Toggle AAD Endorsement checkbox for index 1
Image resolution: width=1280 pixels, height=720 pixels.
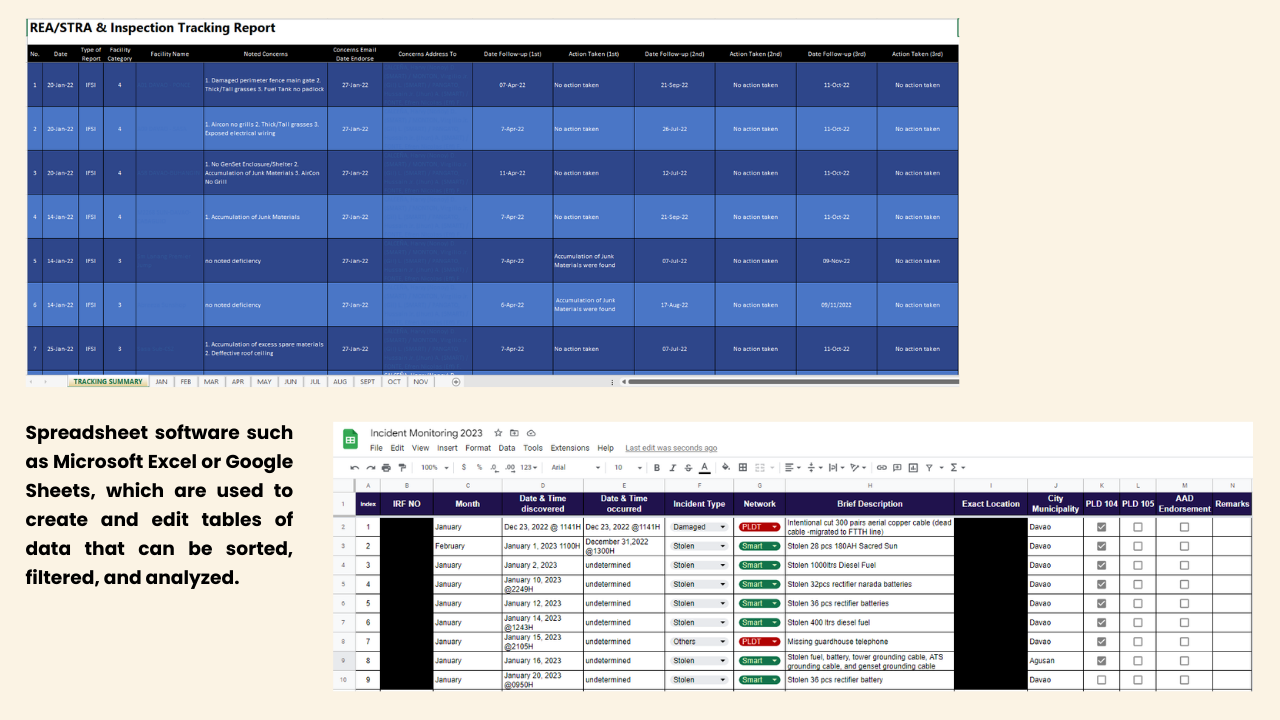[1184, 527]
